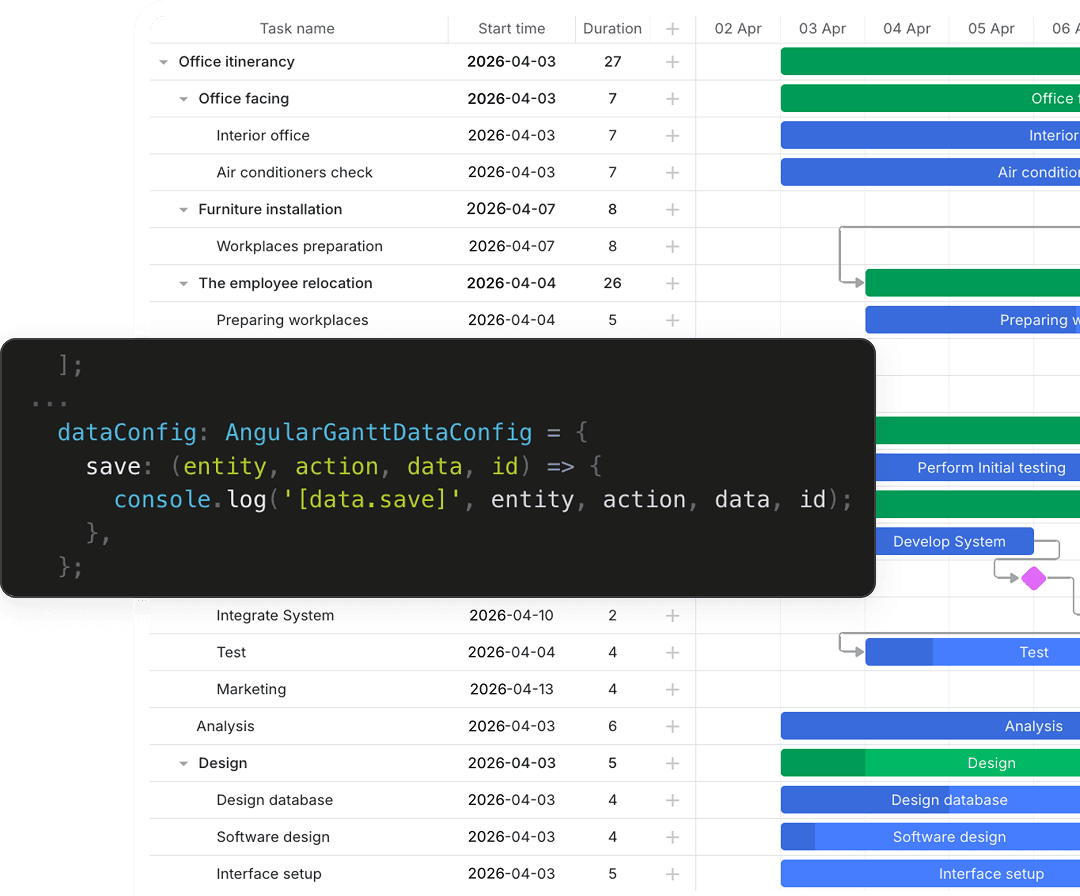1080x896 pixels.
Task: Click the Perform Initial testing task bar
Action: click(978, 468)
